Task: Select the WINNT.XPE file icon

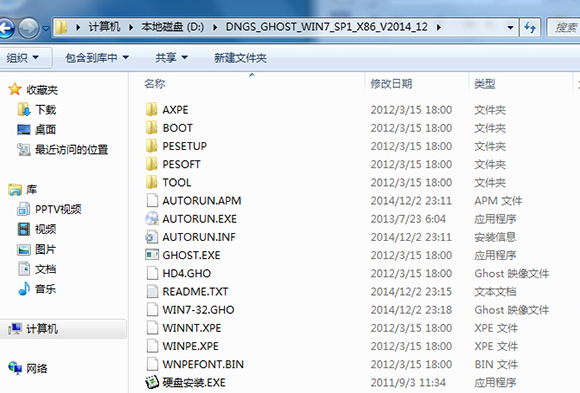Action: [152, 328]
